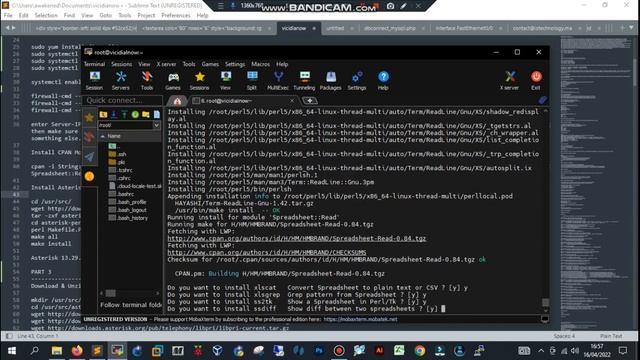The image size is (640, 360).
Task: Open the Servers toolbar icon
Action: pyautogui.click(x=121, y=80)
